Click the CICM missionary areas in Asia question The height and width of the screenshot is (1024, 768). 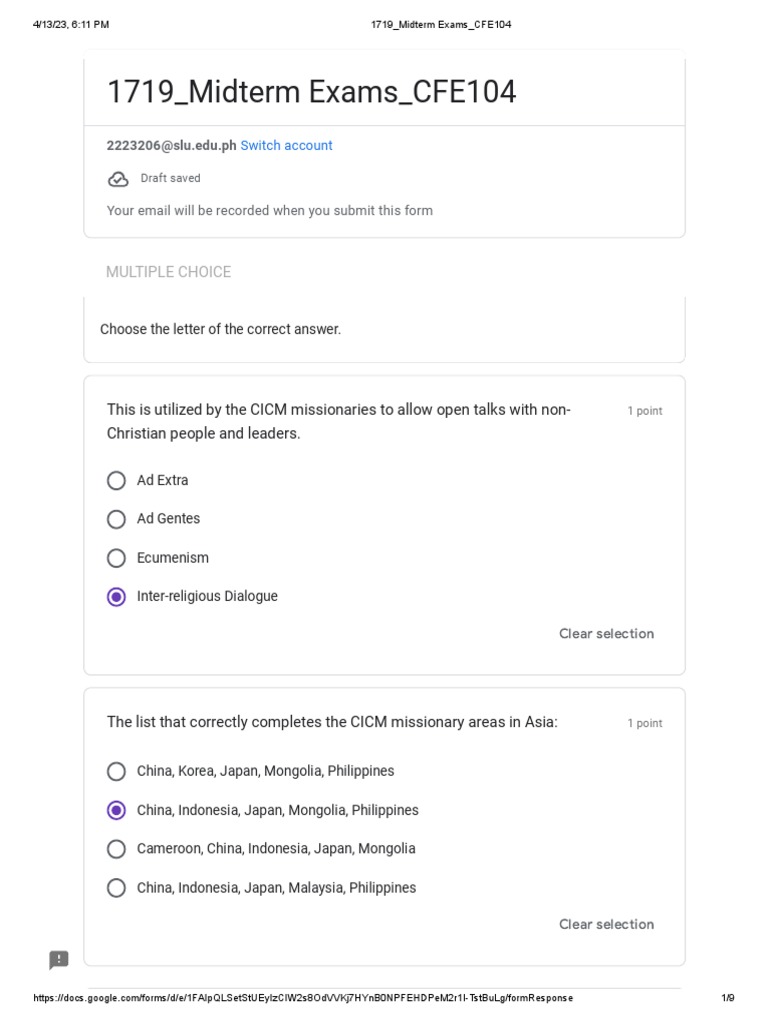(332, 723)
